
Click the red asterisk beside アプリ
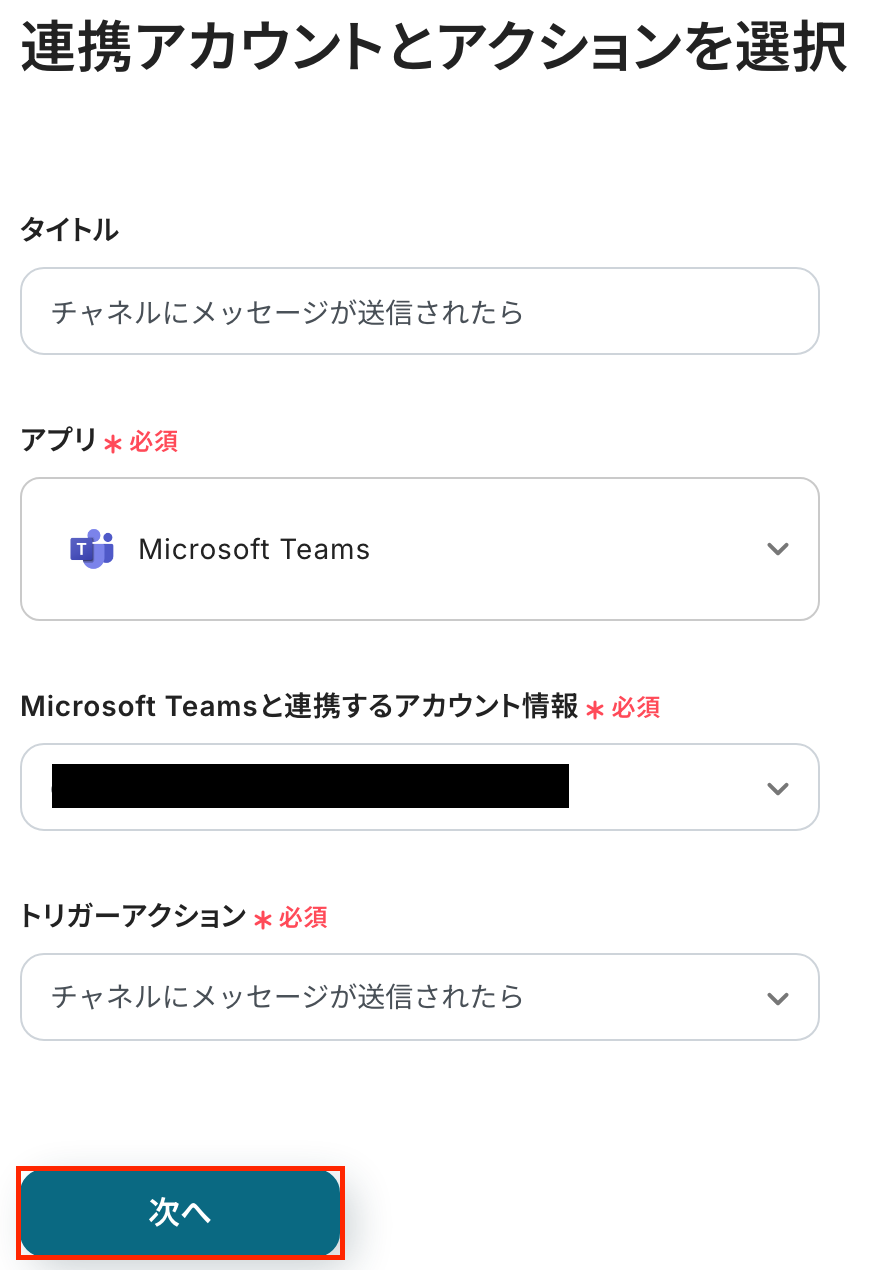(113, 444)
